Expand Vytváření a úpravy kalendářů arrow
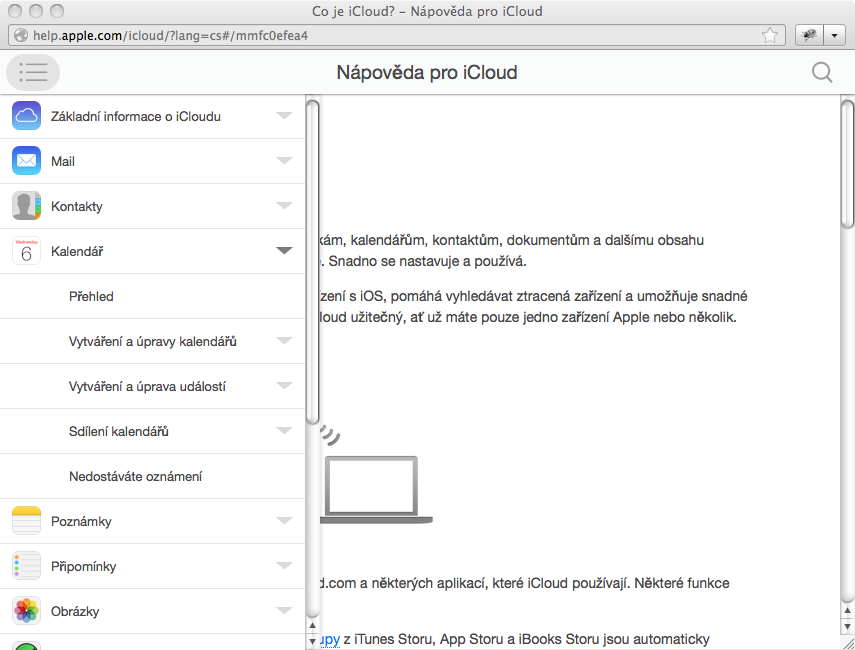855x650 pixels. [x=284, y=340]
